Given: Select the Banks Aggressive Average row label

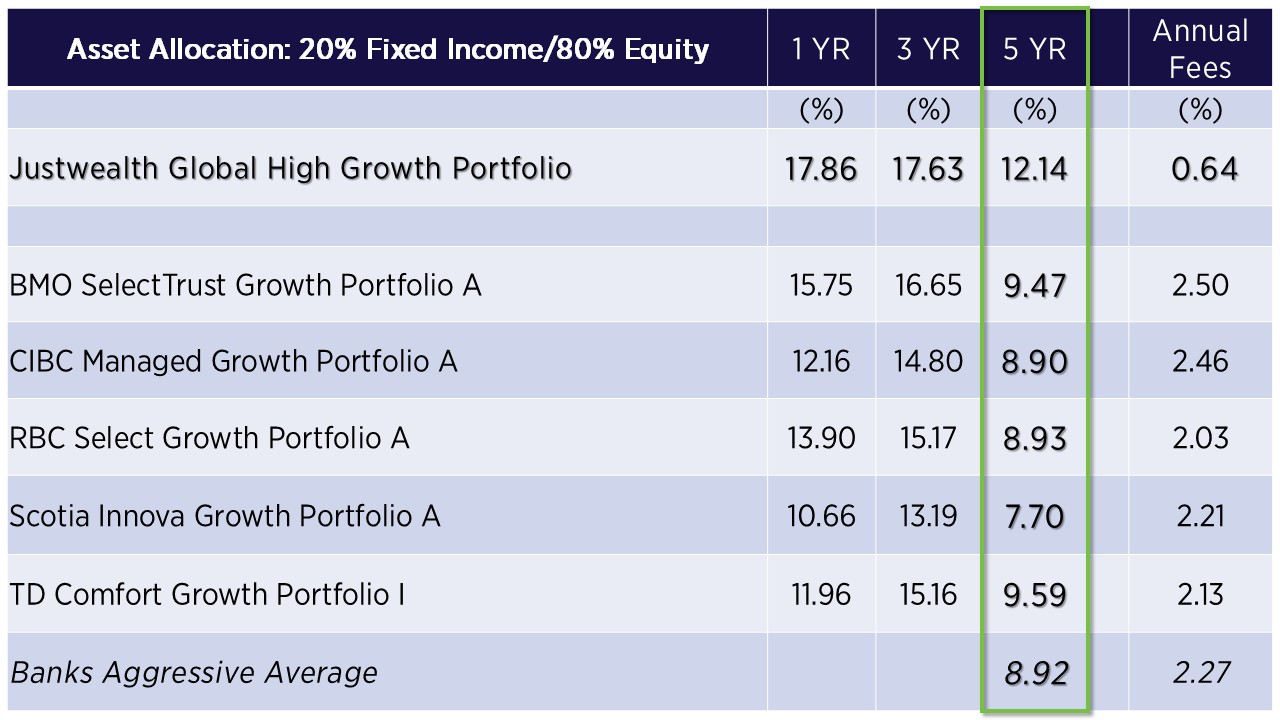Looking at the screenshot, I should click(x=194, y=672).
